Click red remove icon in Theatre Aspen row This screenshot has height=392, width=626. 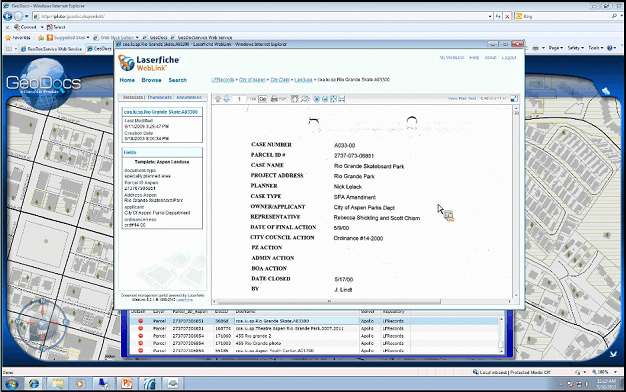pos(141,329)
